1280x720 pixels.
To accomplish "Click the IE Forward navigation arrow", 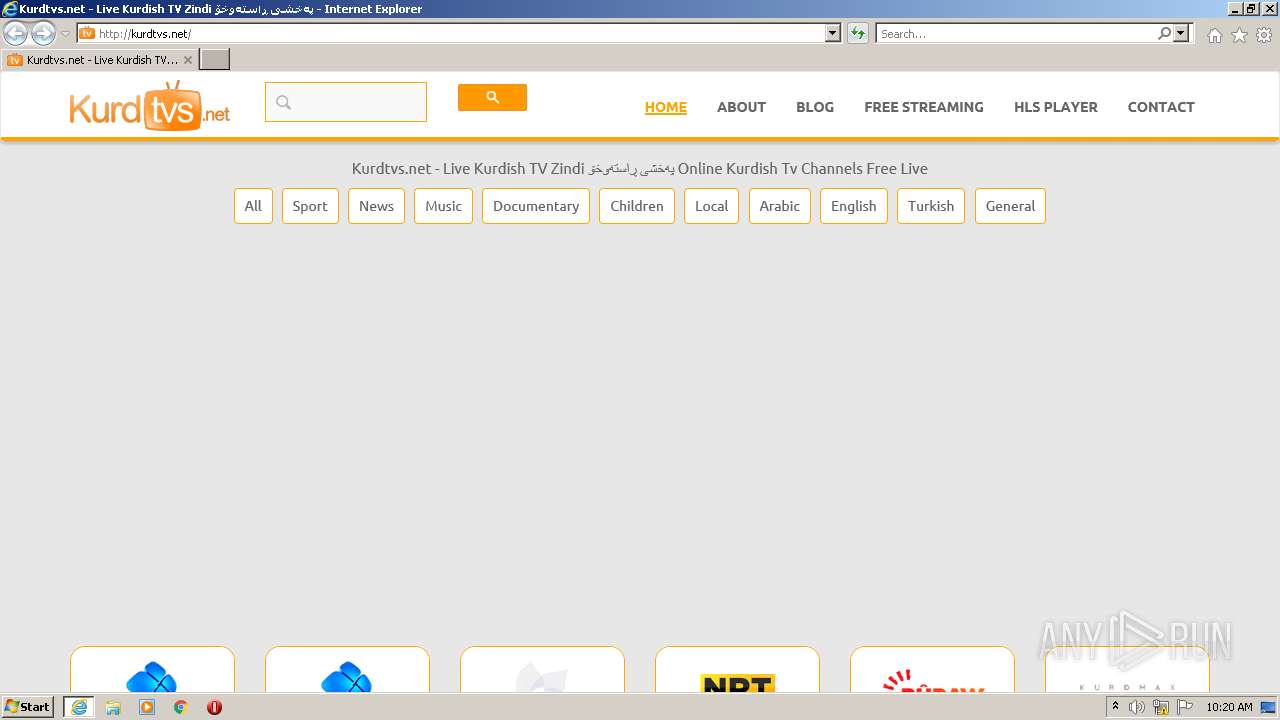I will pos(43,34).
